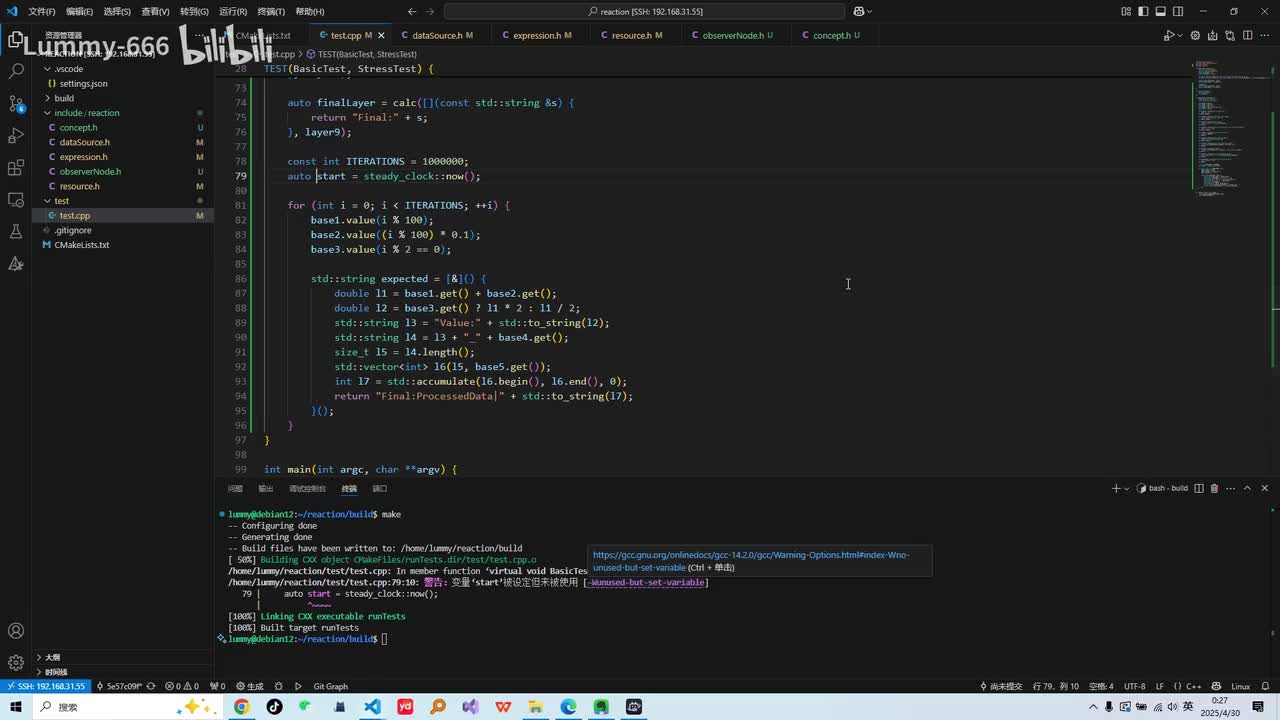The width and height of the screenshot is (1280, 720).
Task: Expand the 时间线 timeline section
Action: [56, 672]
